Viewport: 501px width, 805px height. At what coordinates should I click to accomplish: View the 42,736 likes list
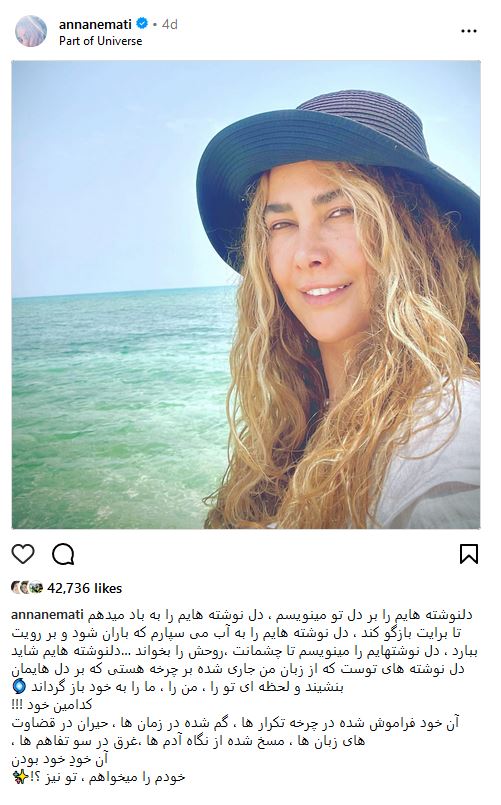pos(85,588)
